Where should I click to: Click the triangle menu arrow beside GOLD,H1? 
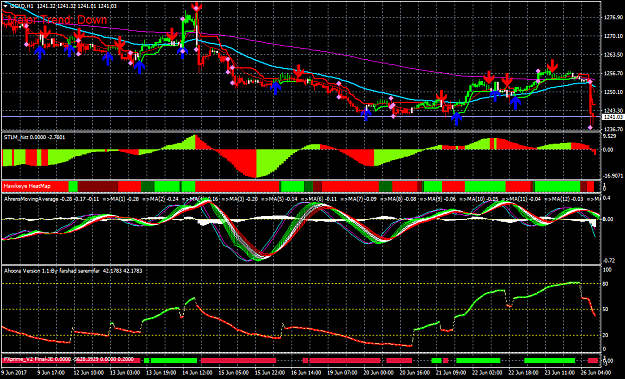point(5,6)
